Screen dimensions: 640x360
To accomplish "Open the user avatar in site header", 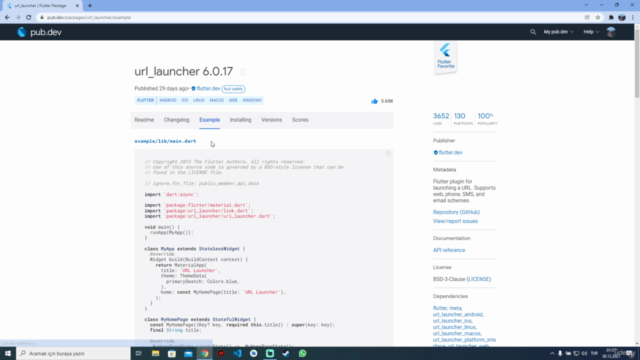I will tap(611, 32).
